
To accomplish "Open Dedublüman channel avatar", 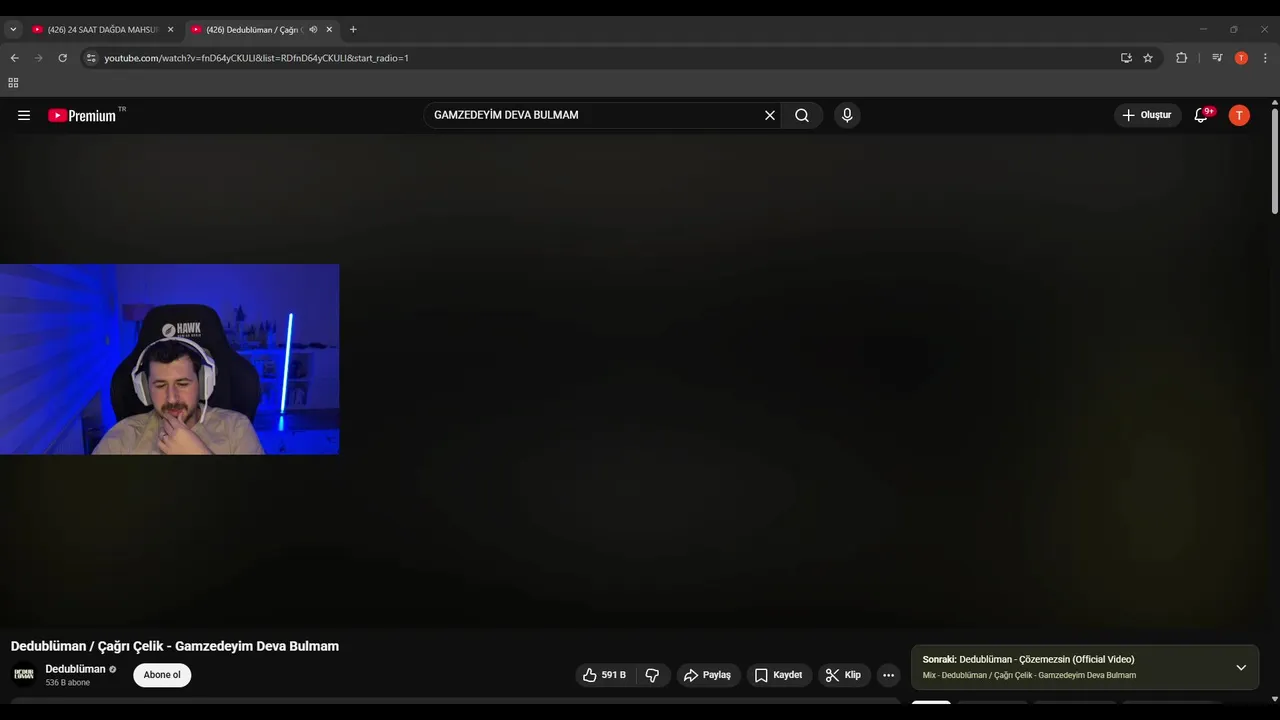I will (x=24, y=675).
